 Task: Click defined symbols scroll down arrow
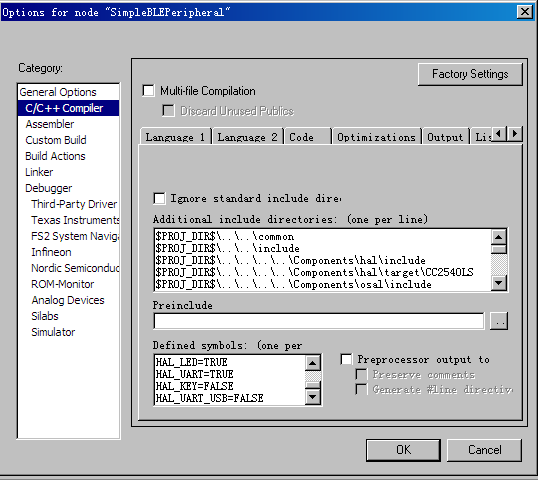point(313,397)
